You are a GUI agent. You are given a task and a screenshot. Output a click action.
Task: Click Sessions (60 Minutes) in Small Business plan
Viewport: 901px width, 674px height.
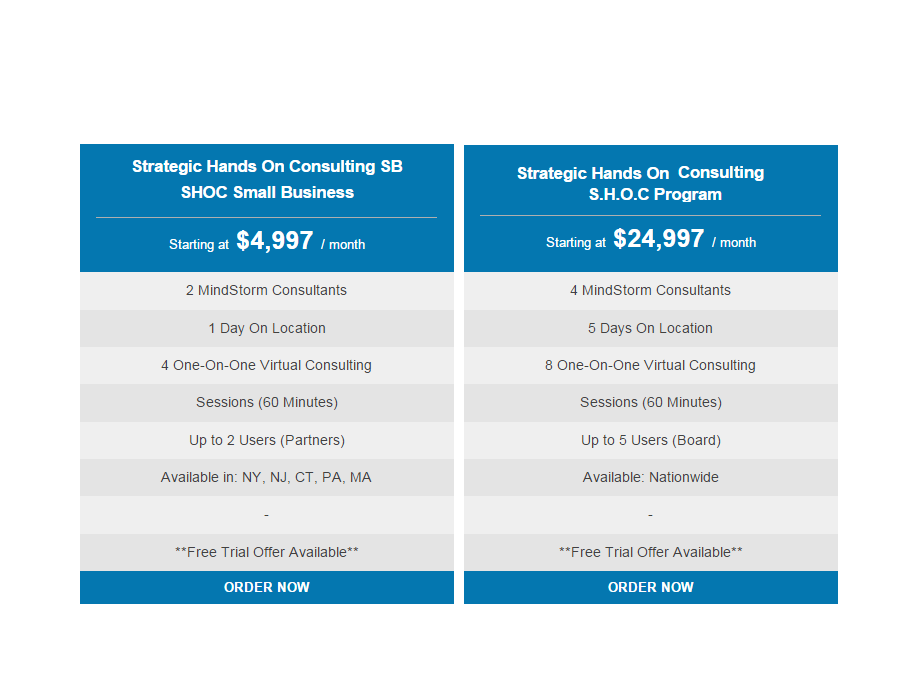click(267, 403)
